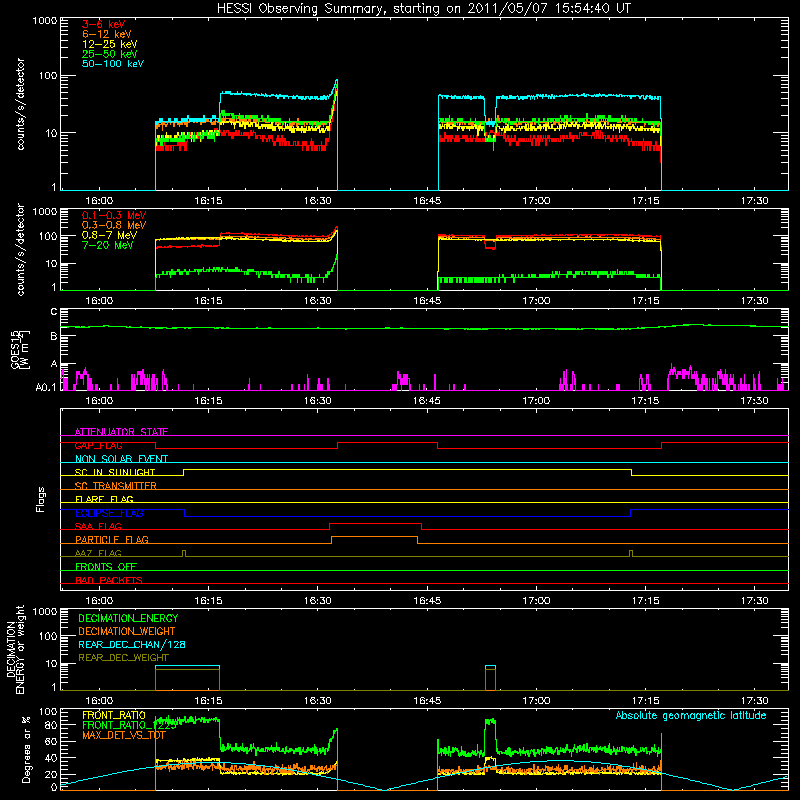Click the '0.3-0.8 MeV' legend entry
This screenshot has width=800, height=800.
tap(114, 225)
